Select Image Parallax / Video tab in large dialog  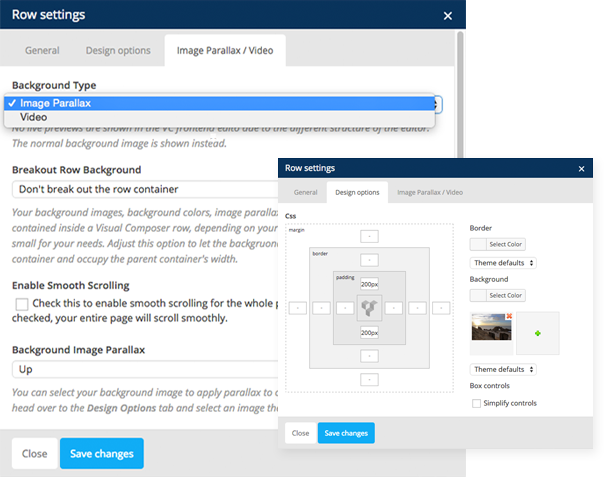pos(225,50)
